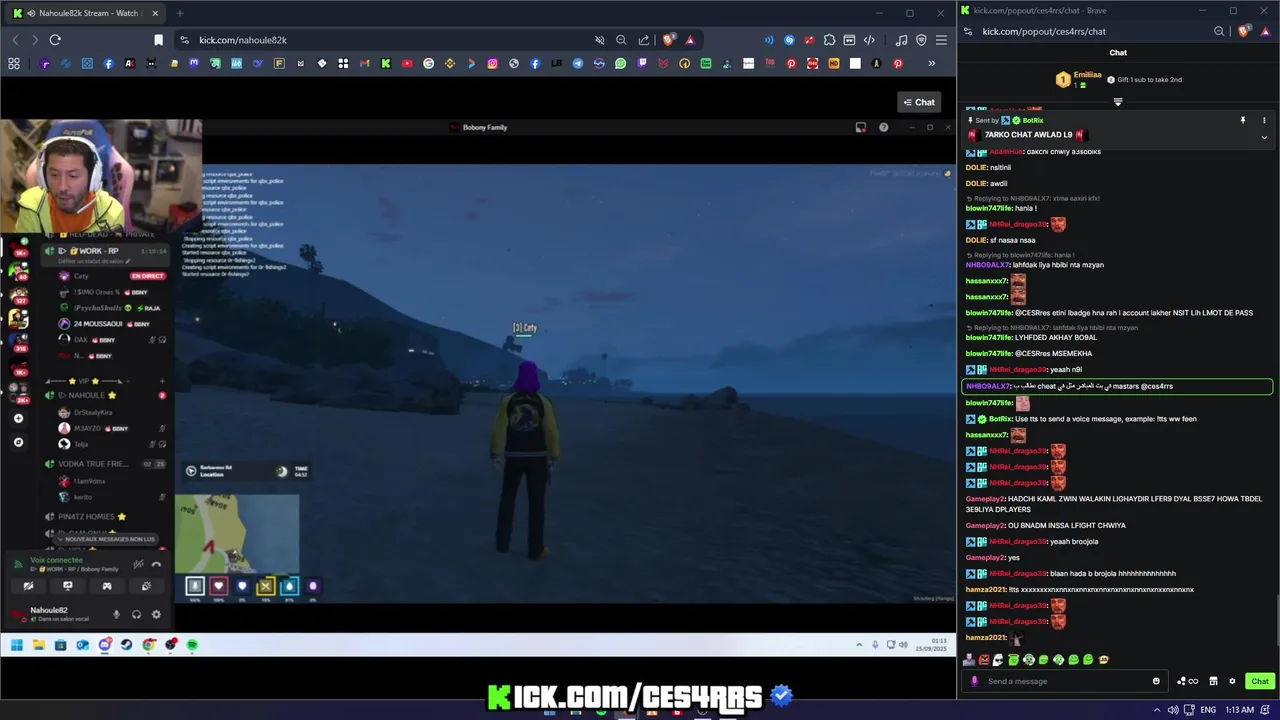The height and width of the screenshot is (720, 1280).
Task: Click Gameplay2's "yes" message username
Action: [985, 558]
